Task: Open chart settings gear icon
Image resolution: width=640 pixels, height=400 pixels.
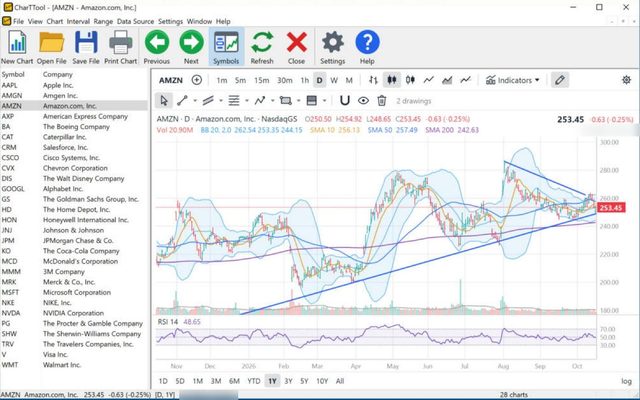Action: [x=626, y=80]
